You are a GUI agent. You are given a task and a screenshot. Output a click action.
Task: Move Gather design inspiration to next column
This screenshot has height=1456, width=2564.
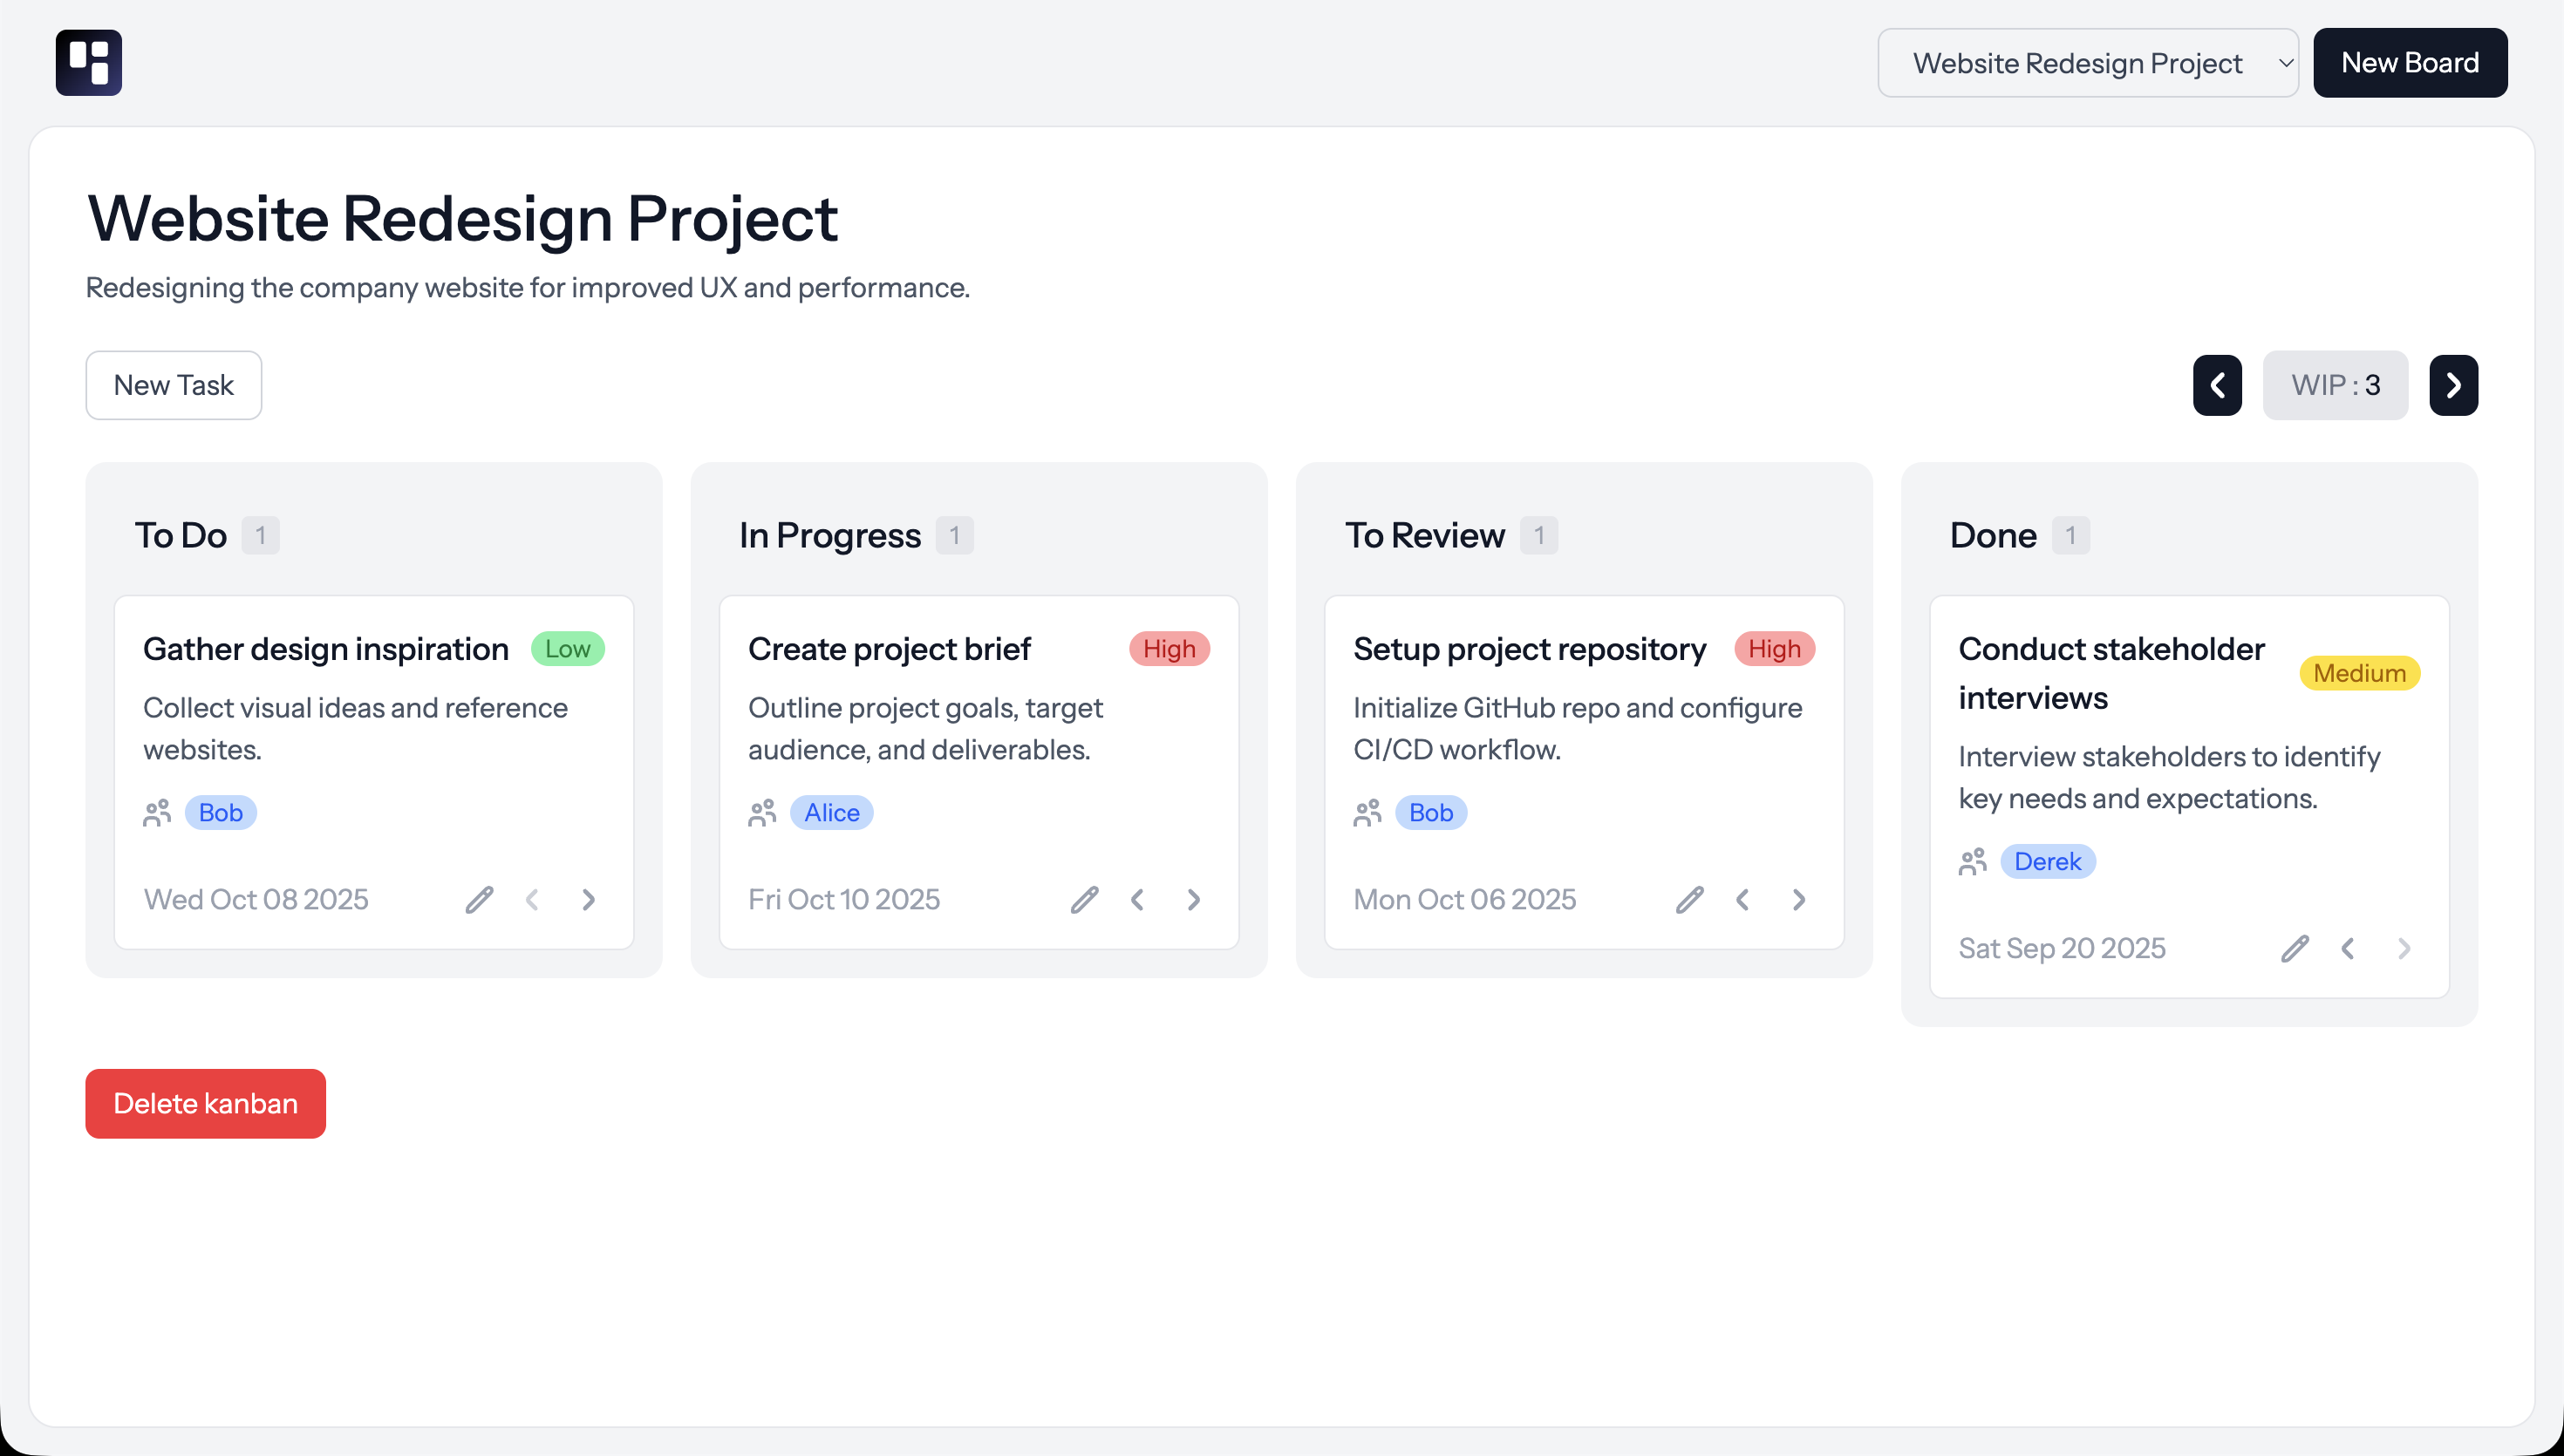(588, 899)
